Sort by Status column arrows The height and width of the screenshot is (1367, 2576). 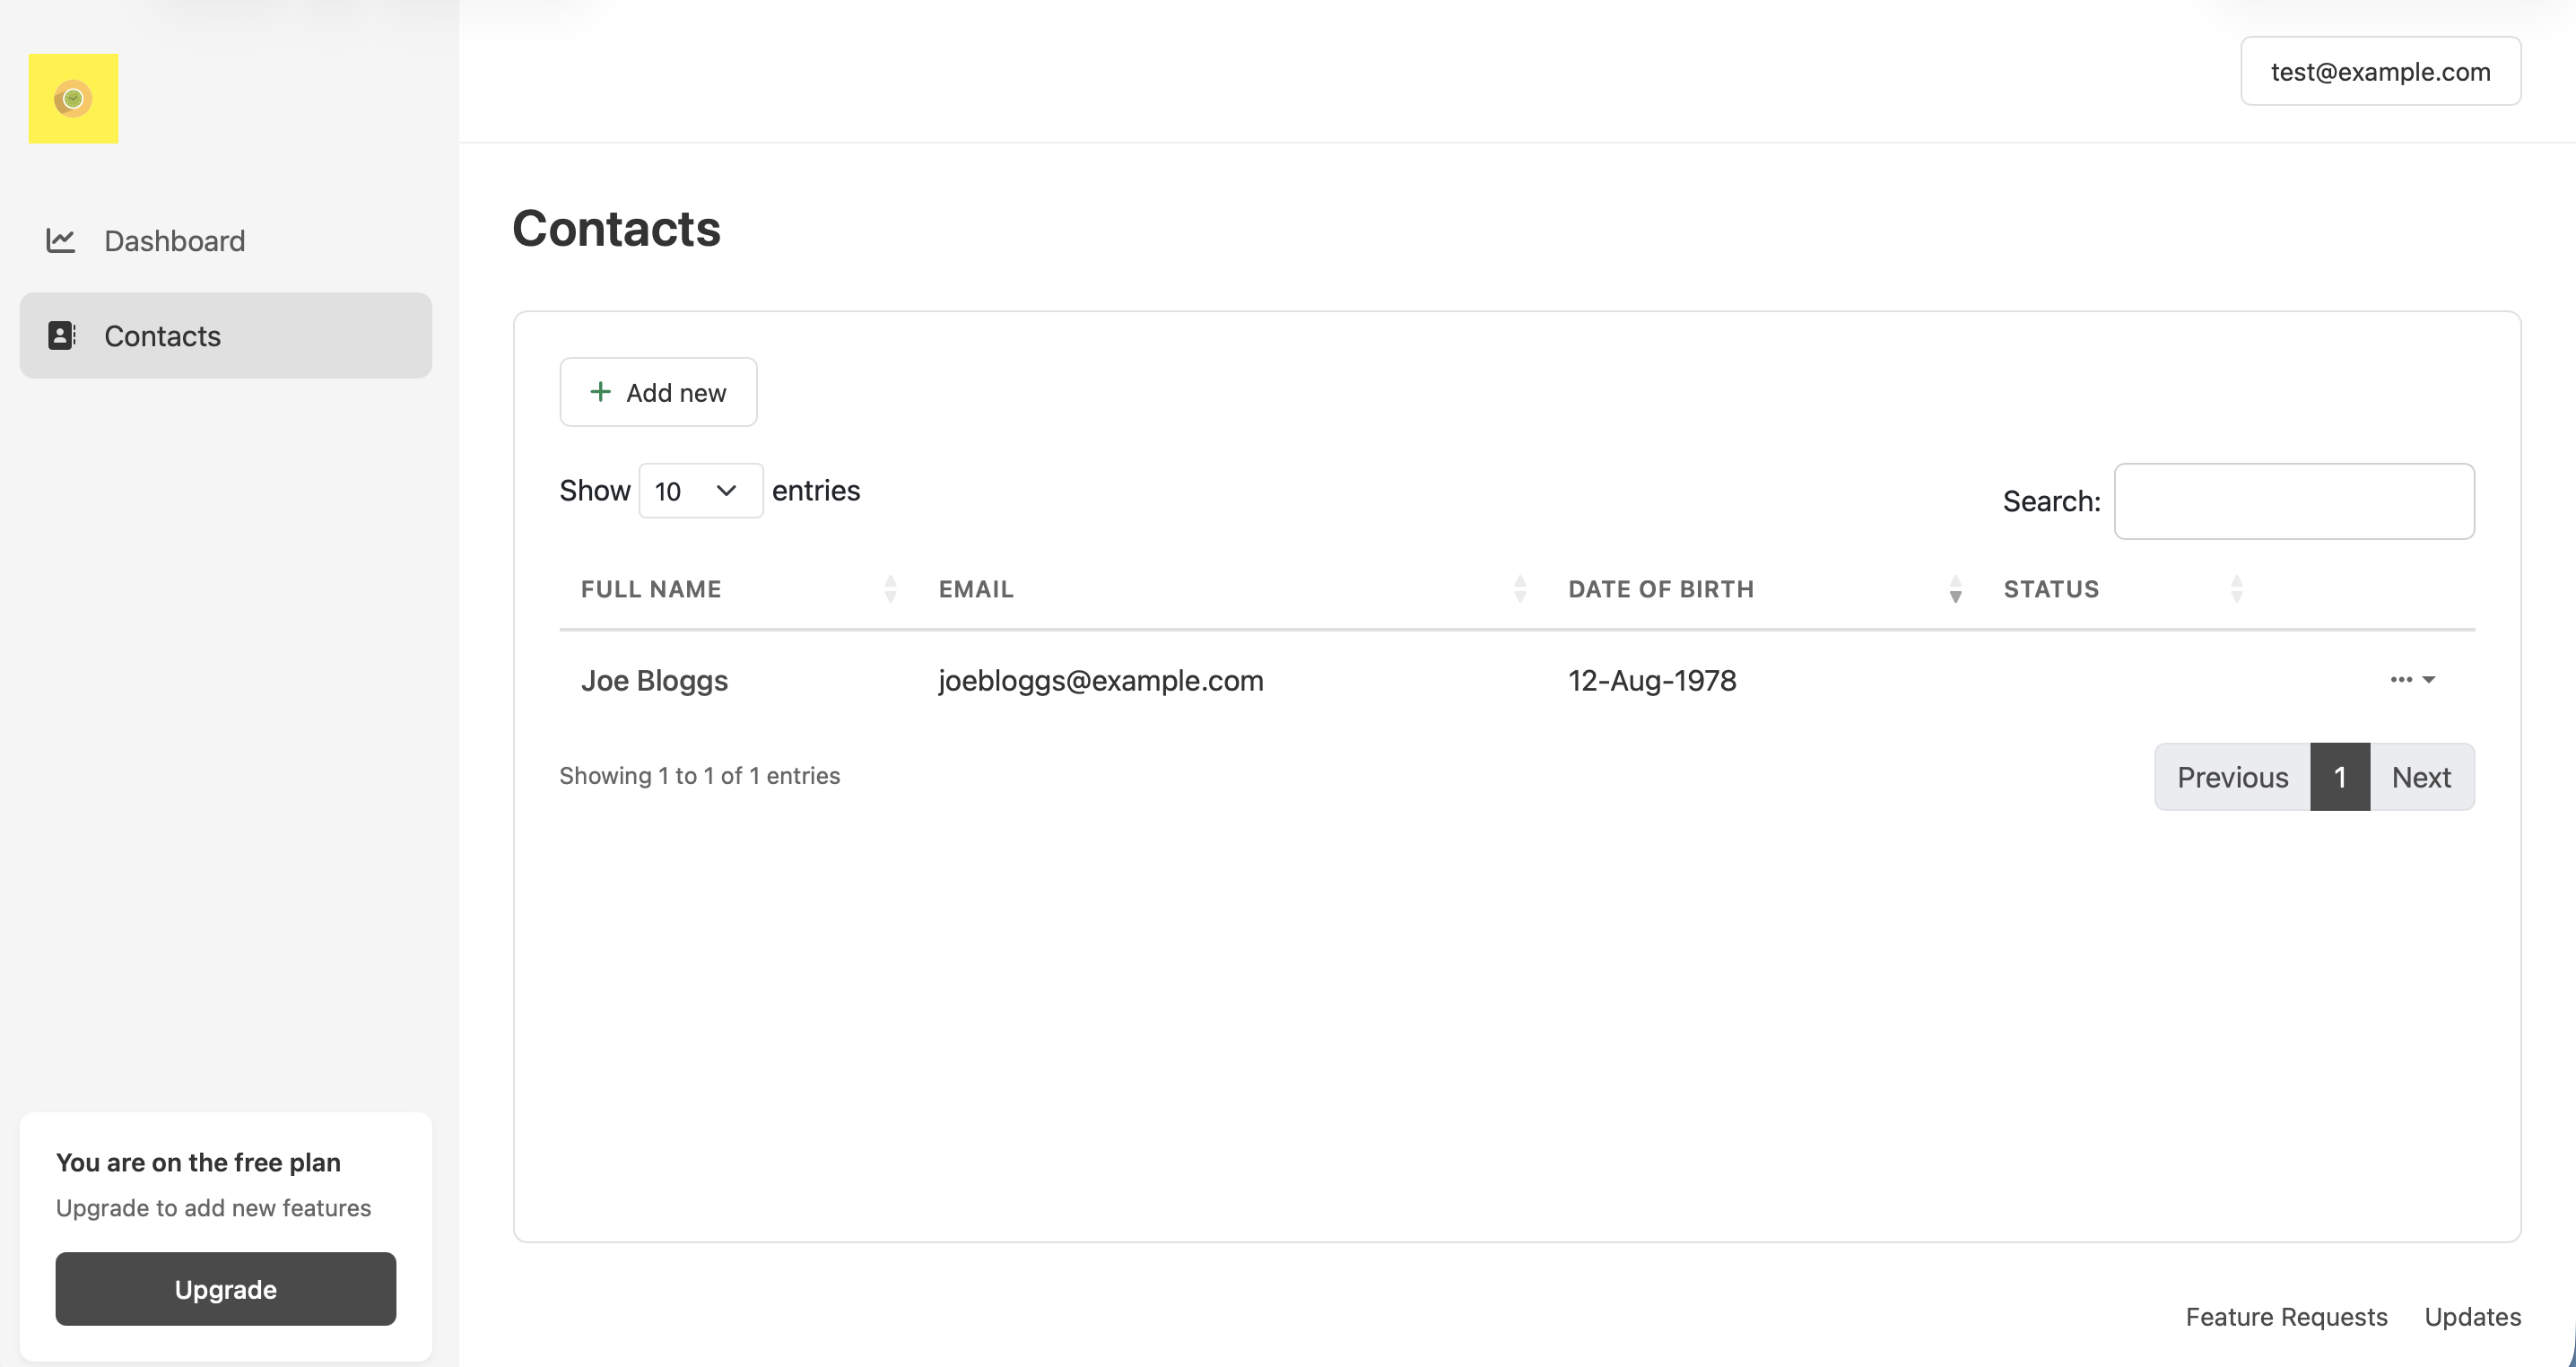[2236, 589]
